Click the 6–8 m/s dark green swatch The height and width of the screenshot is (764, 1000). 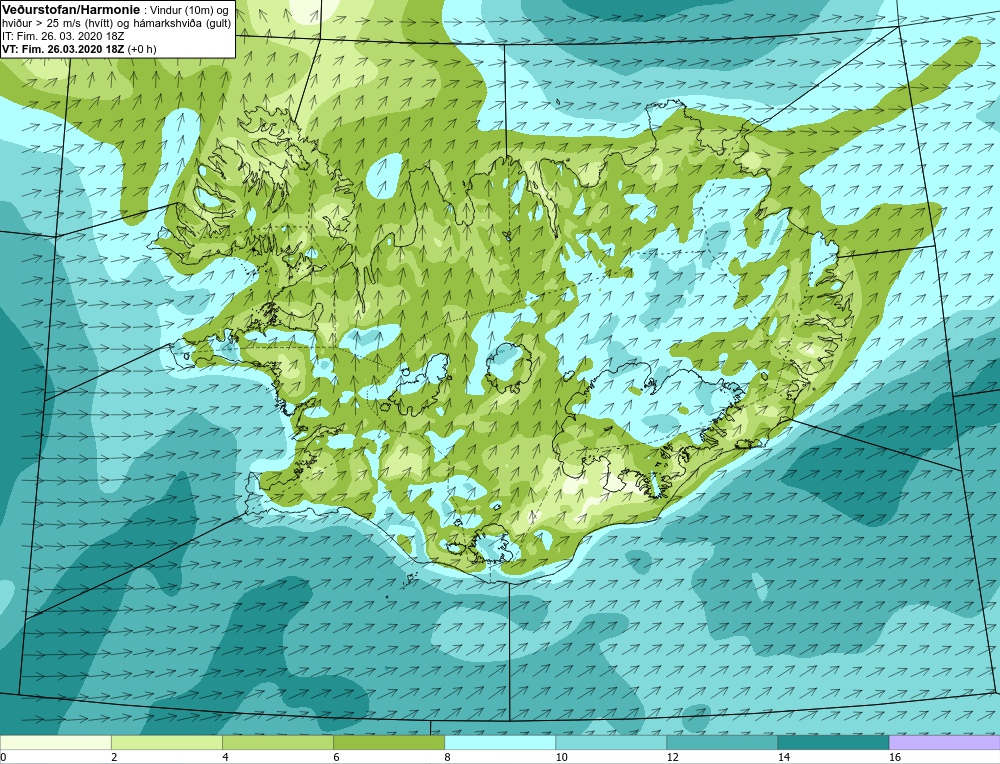point(388,743)
